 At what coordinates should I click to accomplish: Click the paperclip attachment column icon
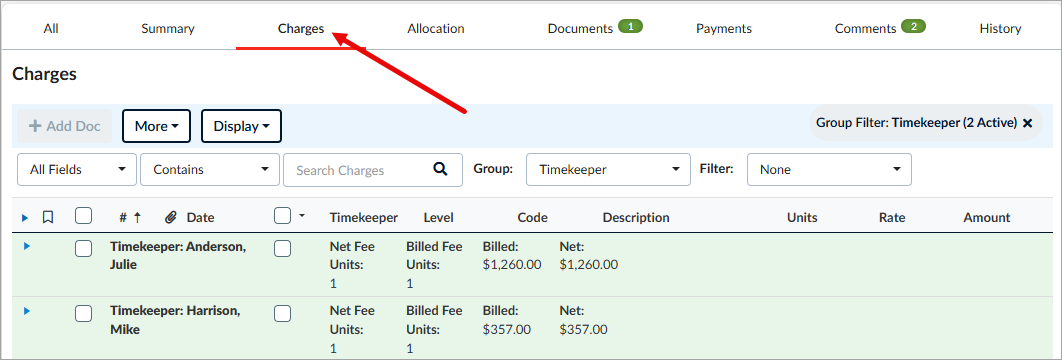coord(171,217)
